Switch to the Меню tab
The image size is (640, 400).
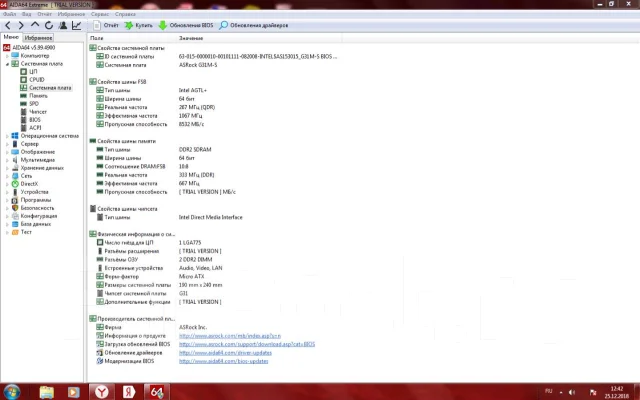pos(11,37)
